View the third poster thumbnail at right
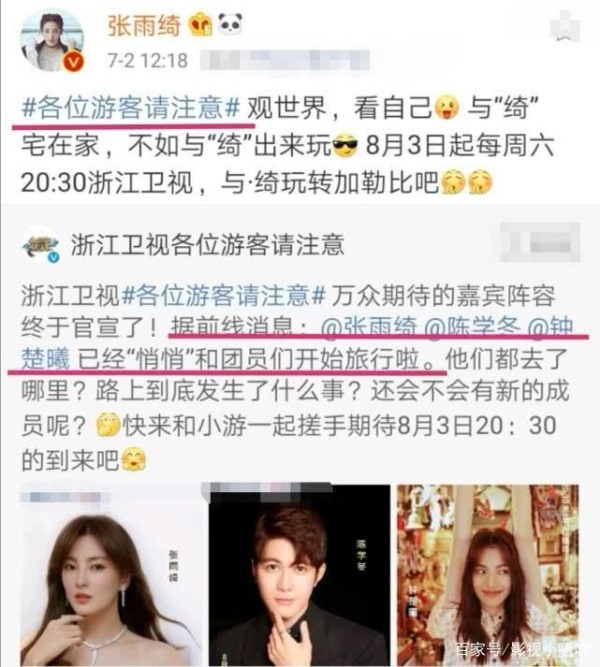Screen dimensions: 600x667 click(x=488, y=575)
